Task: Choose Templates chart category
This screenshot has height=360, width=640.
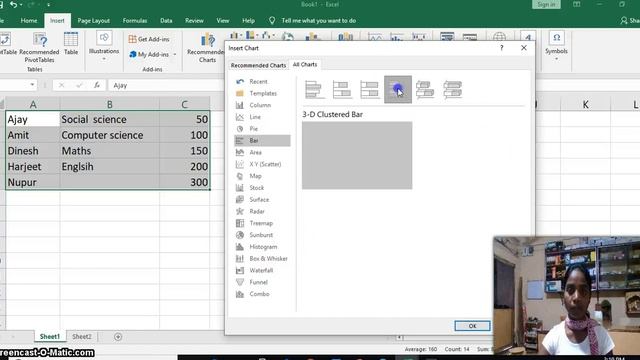Action: coord(262,93)
